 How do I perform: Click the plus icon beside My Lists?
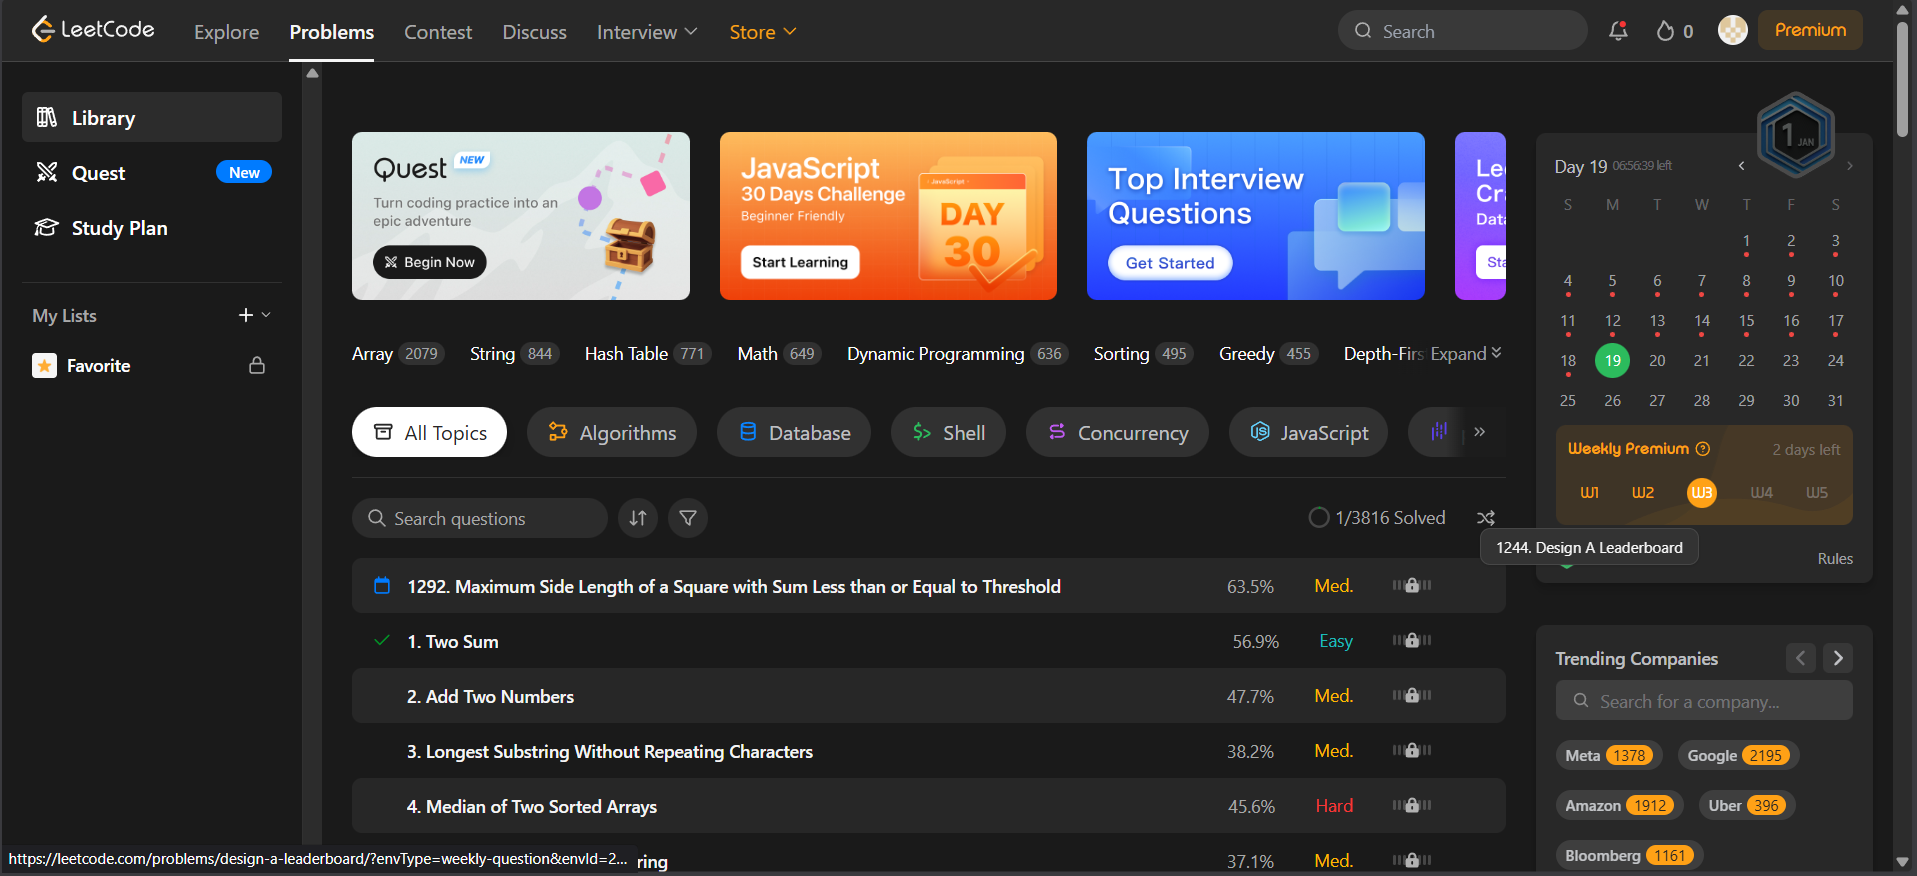(x=245, y=315)
